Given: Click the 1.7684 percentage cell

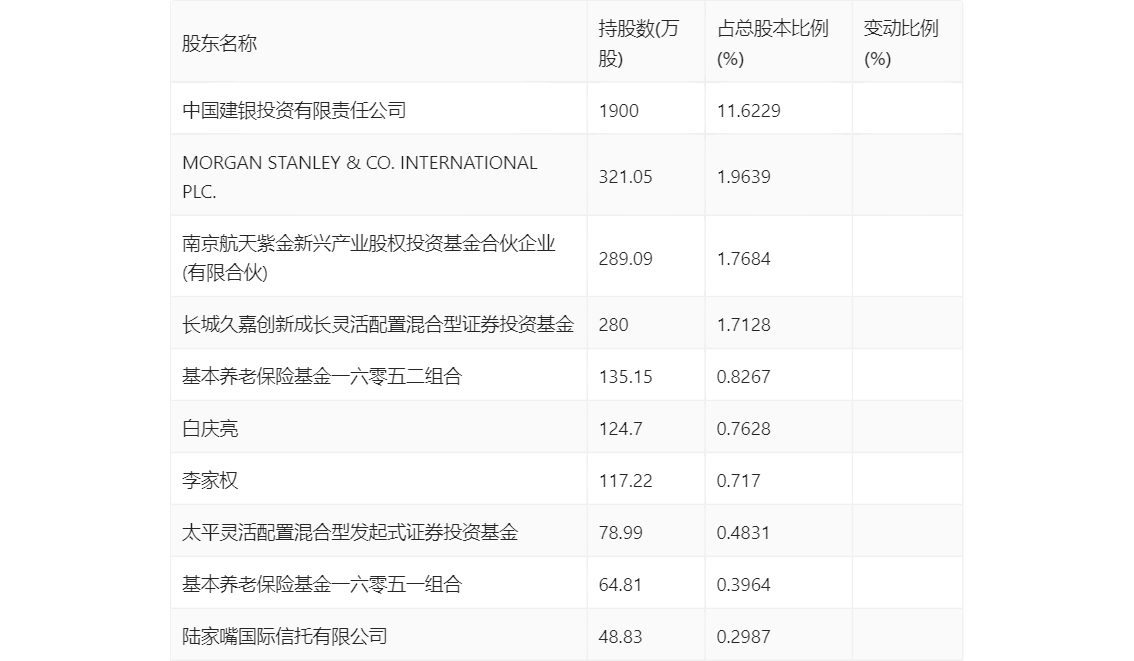Looking at the screenshot, I should tap(743, 259).
